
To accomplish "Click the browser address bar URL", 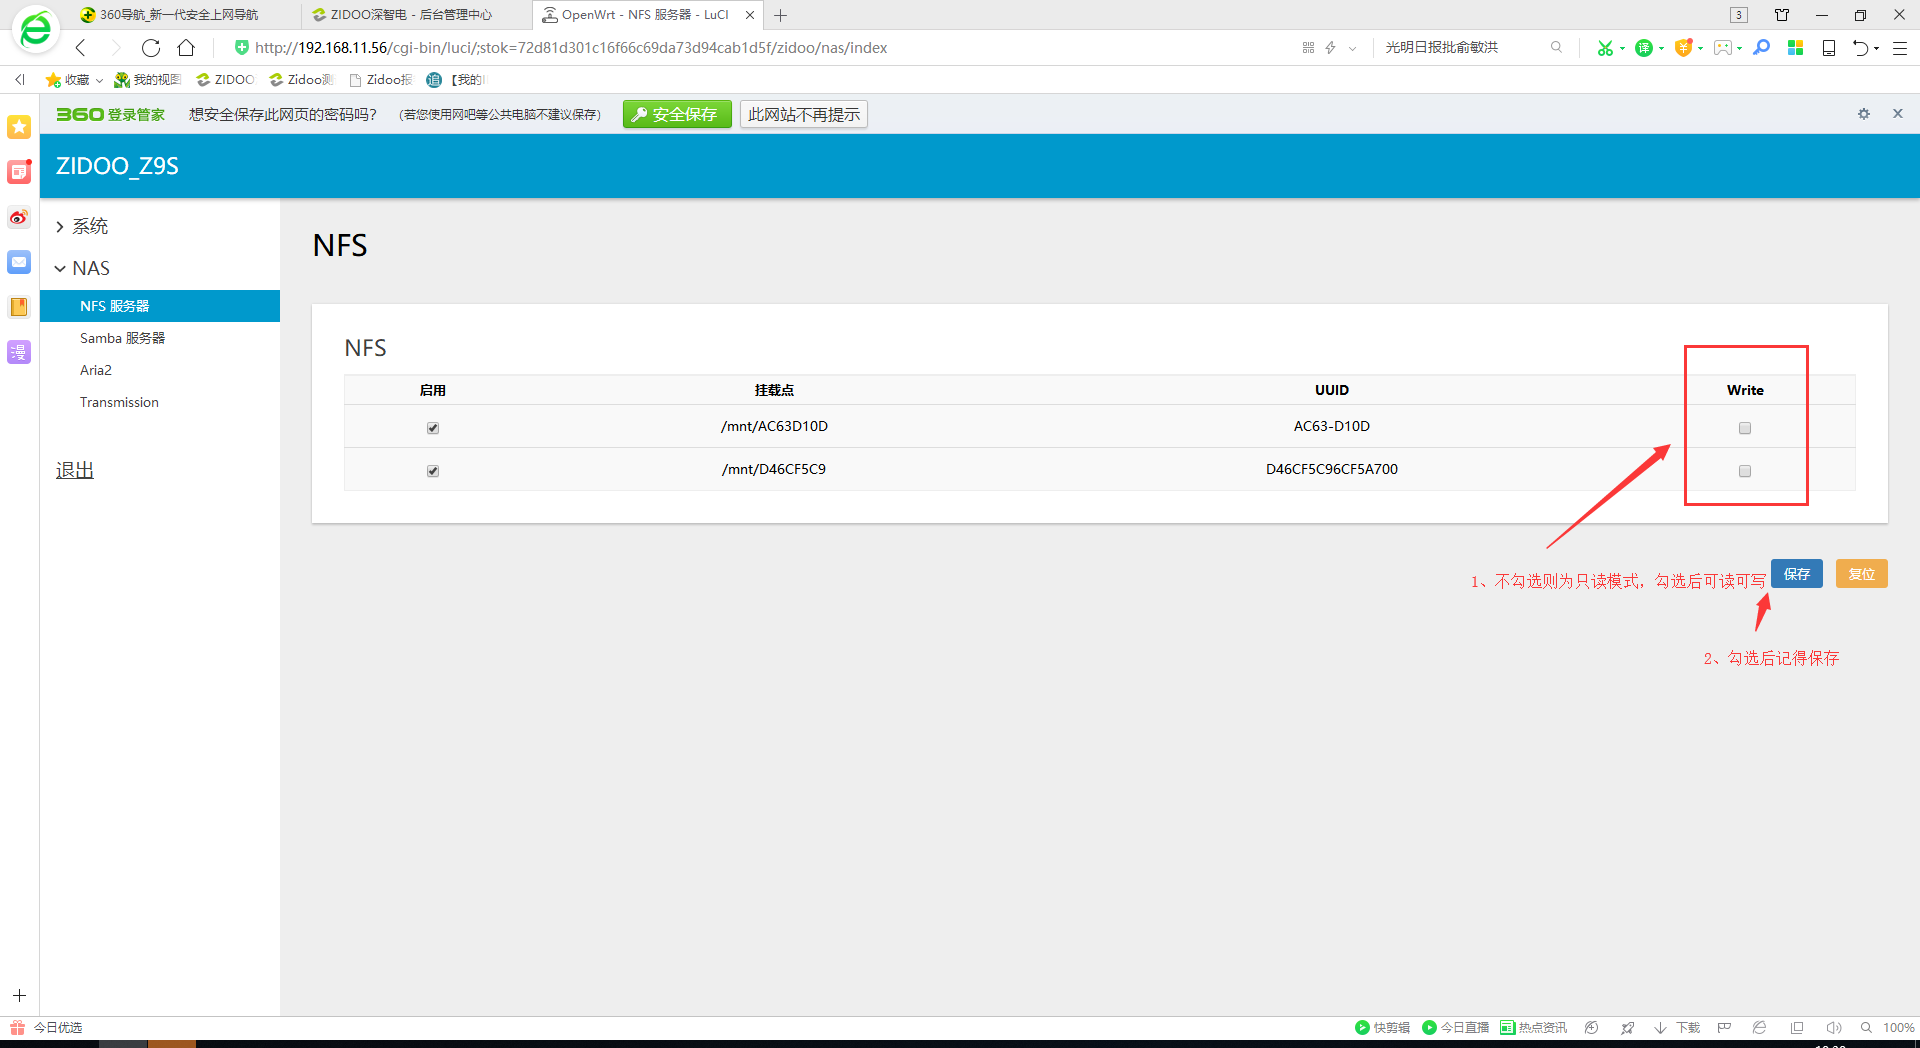I will coord(570,48).
